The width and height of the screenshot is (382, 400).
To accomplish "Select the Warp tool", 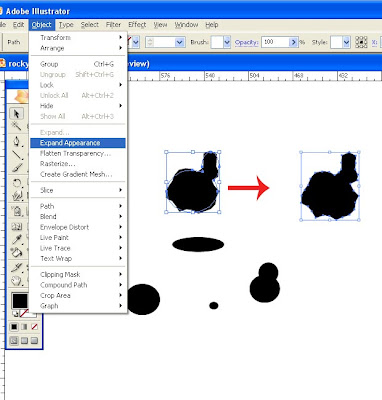I will 17,196.
